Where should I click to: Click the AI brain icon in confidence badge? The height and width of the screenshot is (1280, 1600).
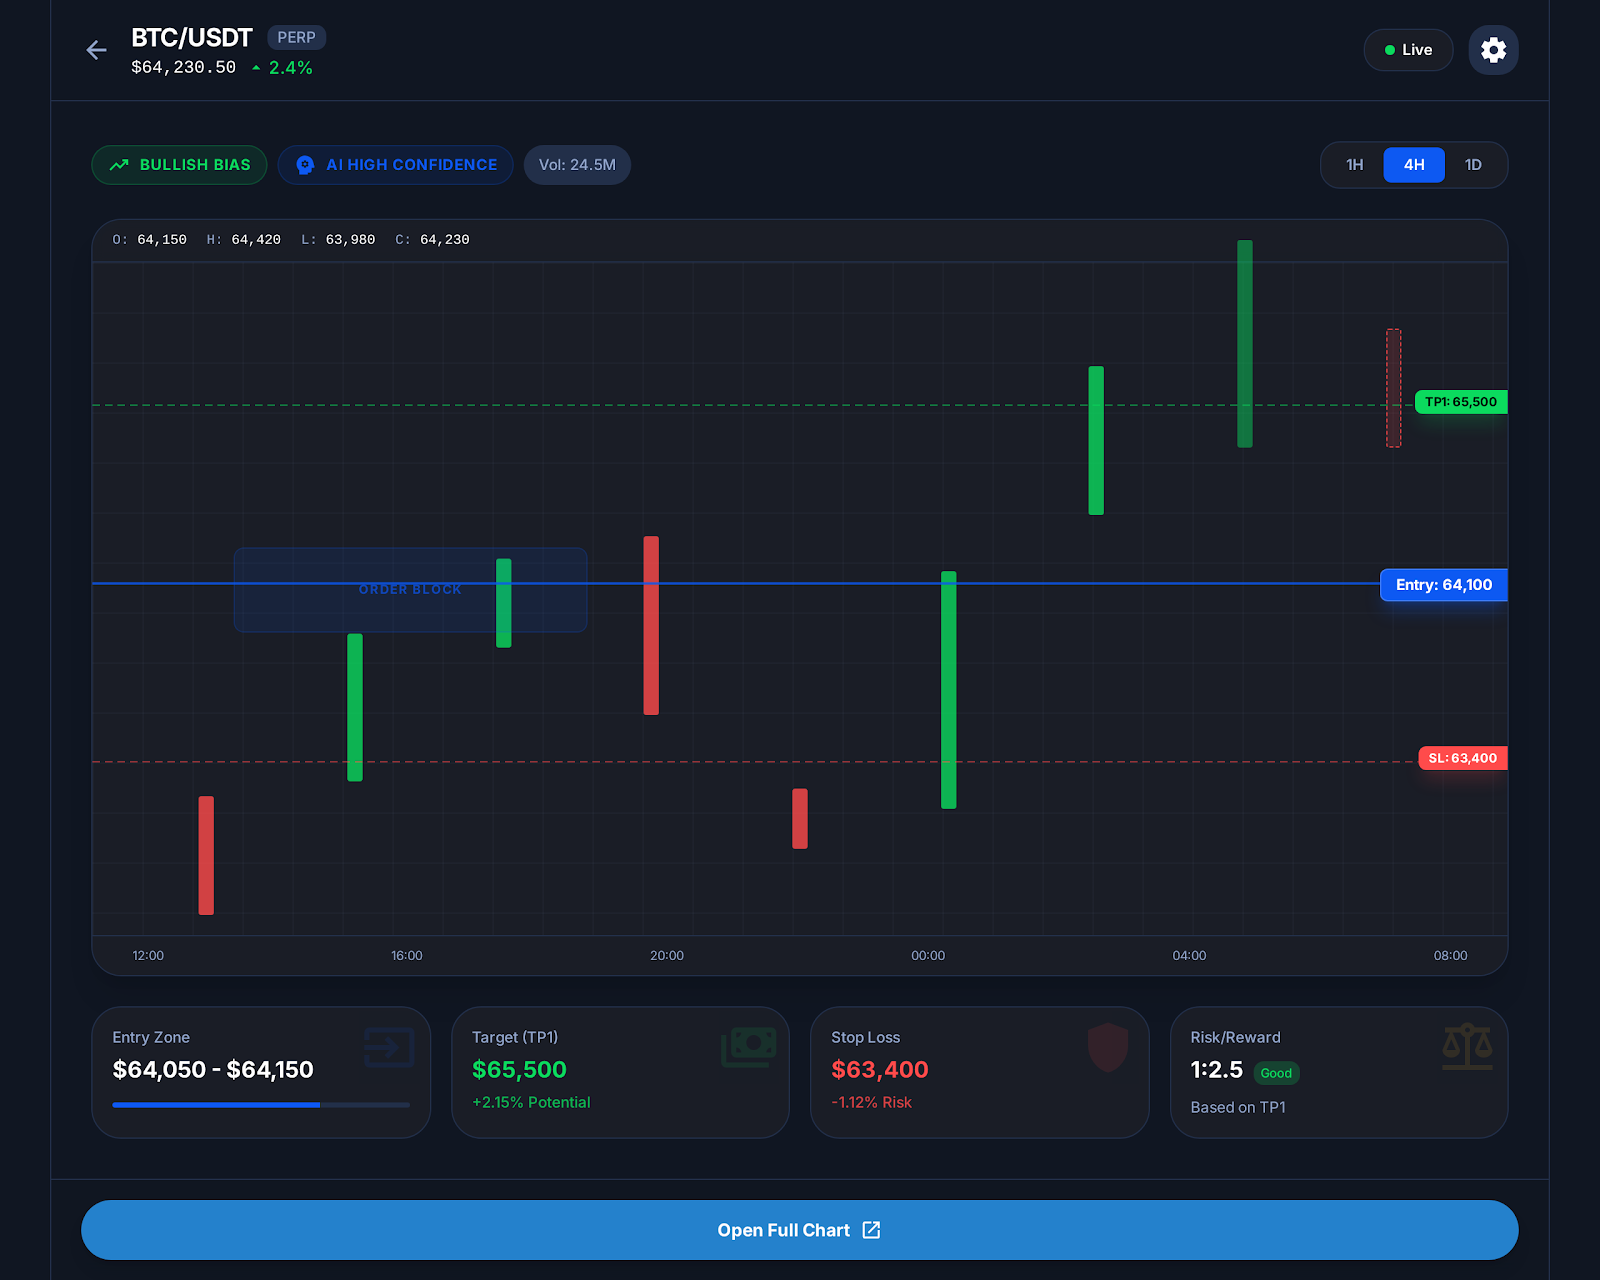coord(306,165)
